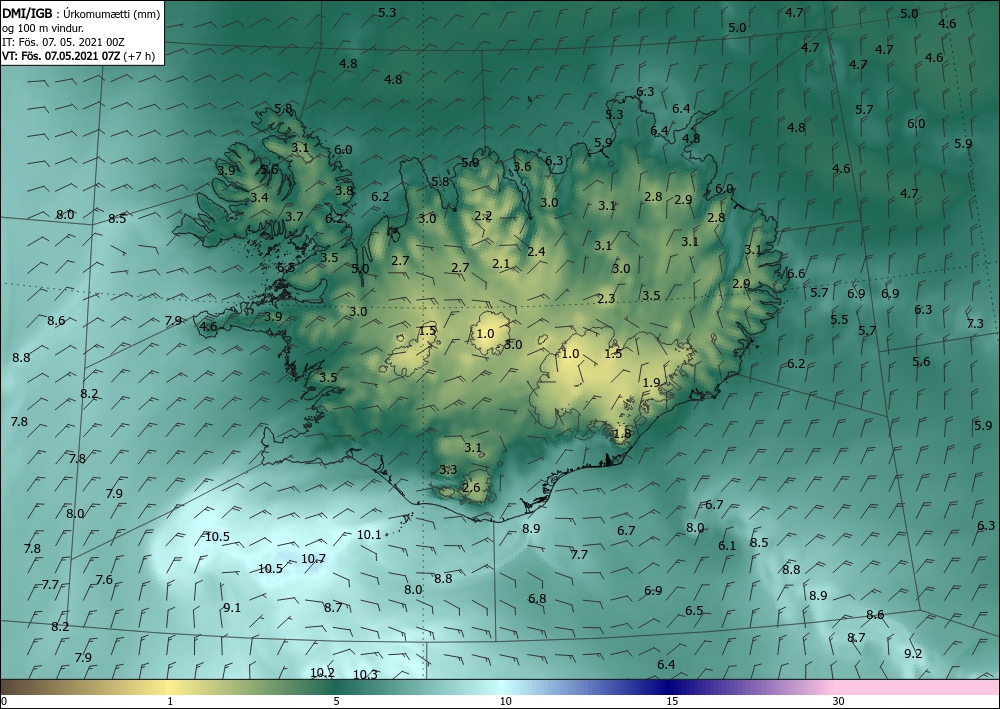
Task: Click the 3.6 value on the north coast
Action: click(522, 166)
